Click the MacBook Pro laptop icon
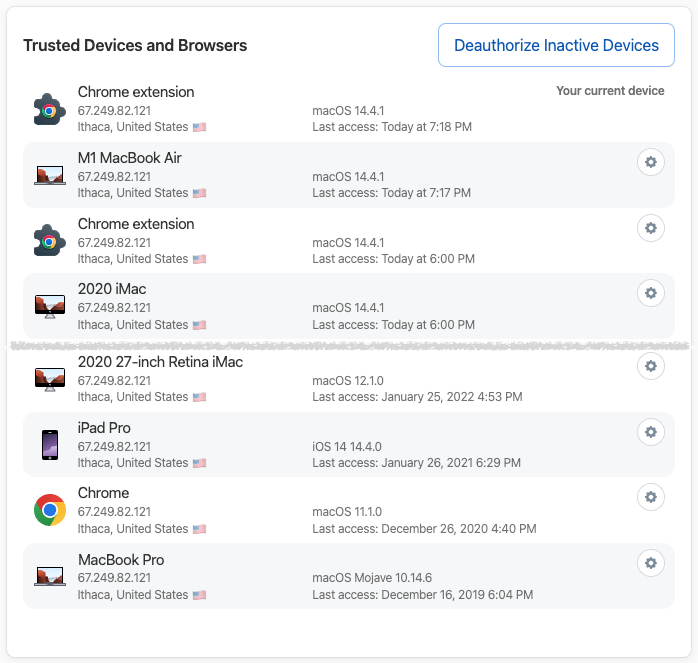 click(x=50, y=576)
